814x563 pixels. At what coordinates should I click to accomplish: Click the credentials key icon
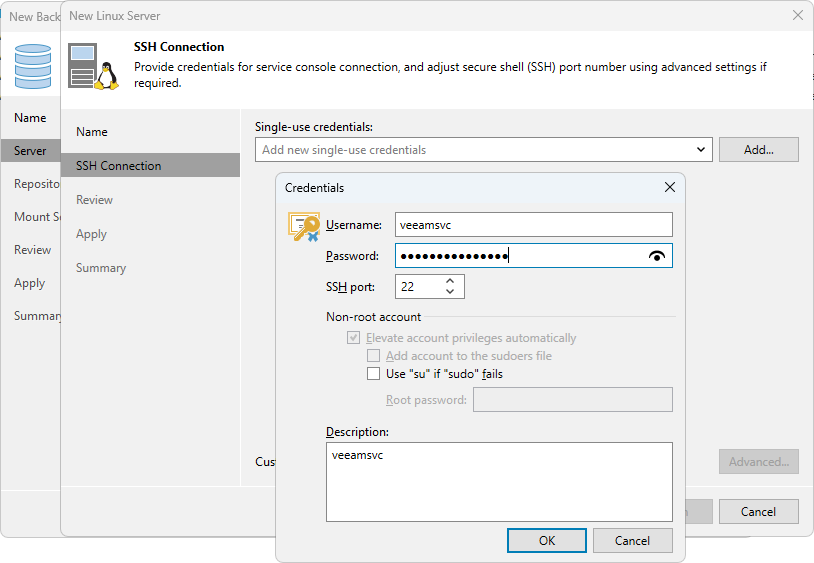304,227
